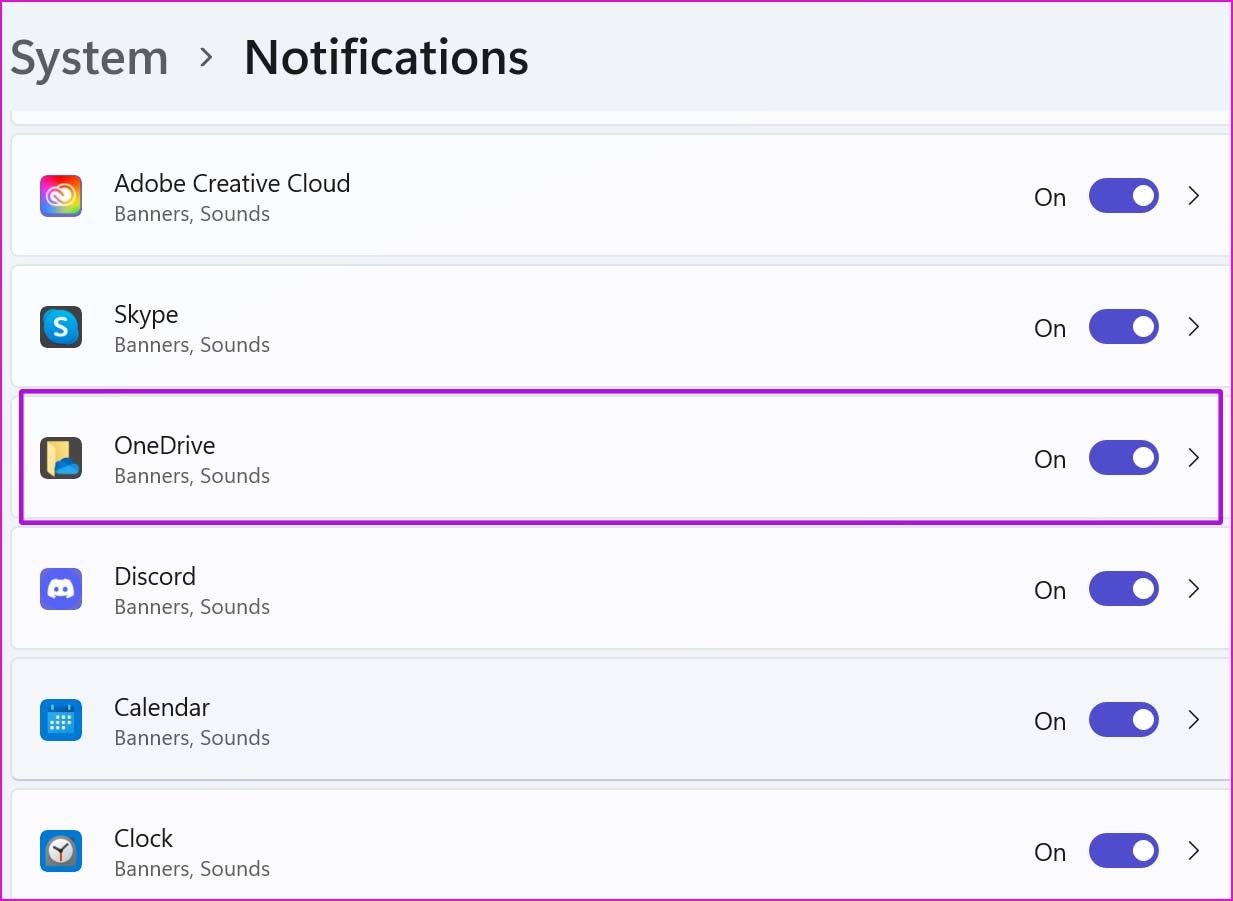This screenshot has height=901, width=1233.
Task: Turn off Adobe Creative Cloud notifications toggle
Action: click(x=1123, y=196)
